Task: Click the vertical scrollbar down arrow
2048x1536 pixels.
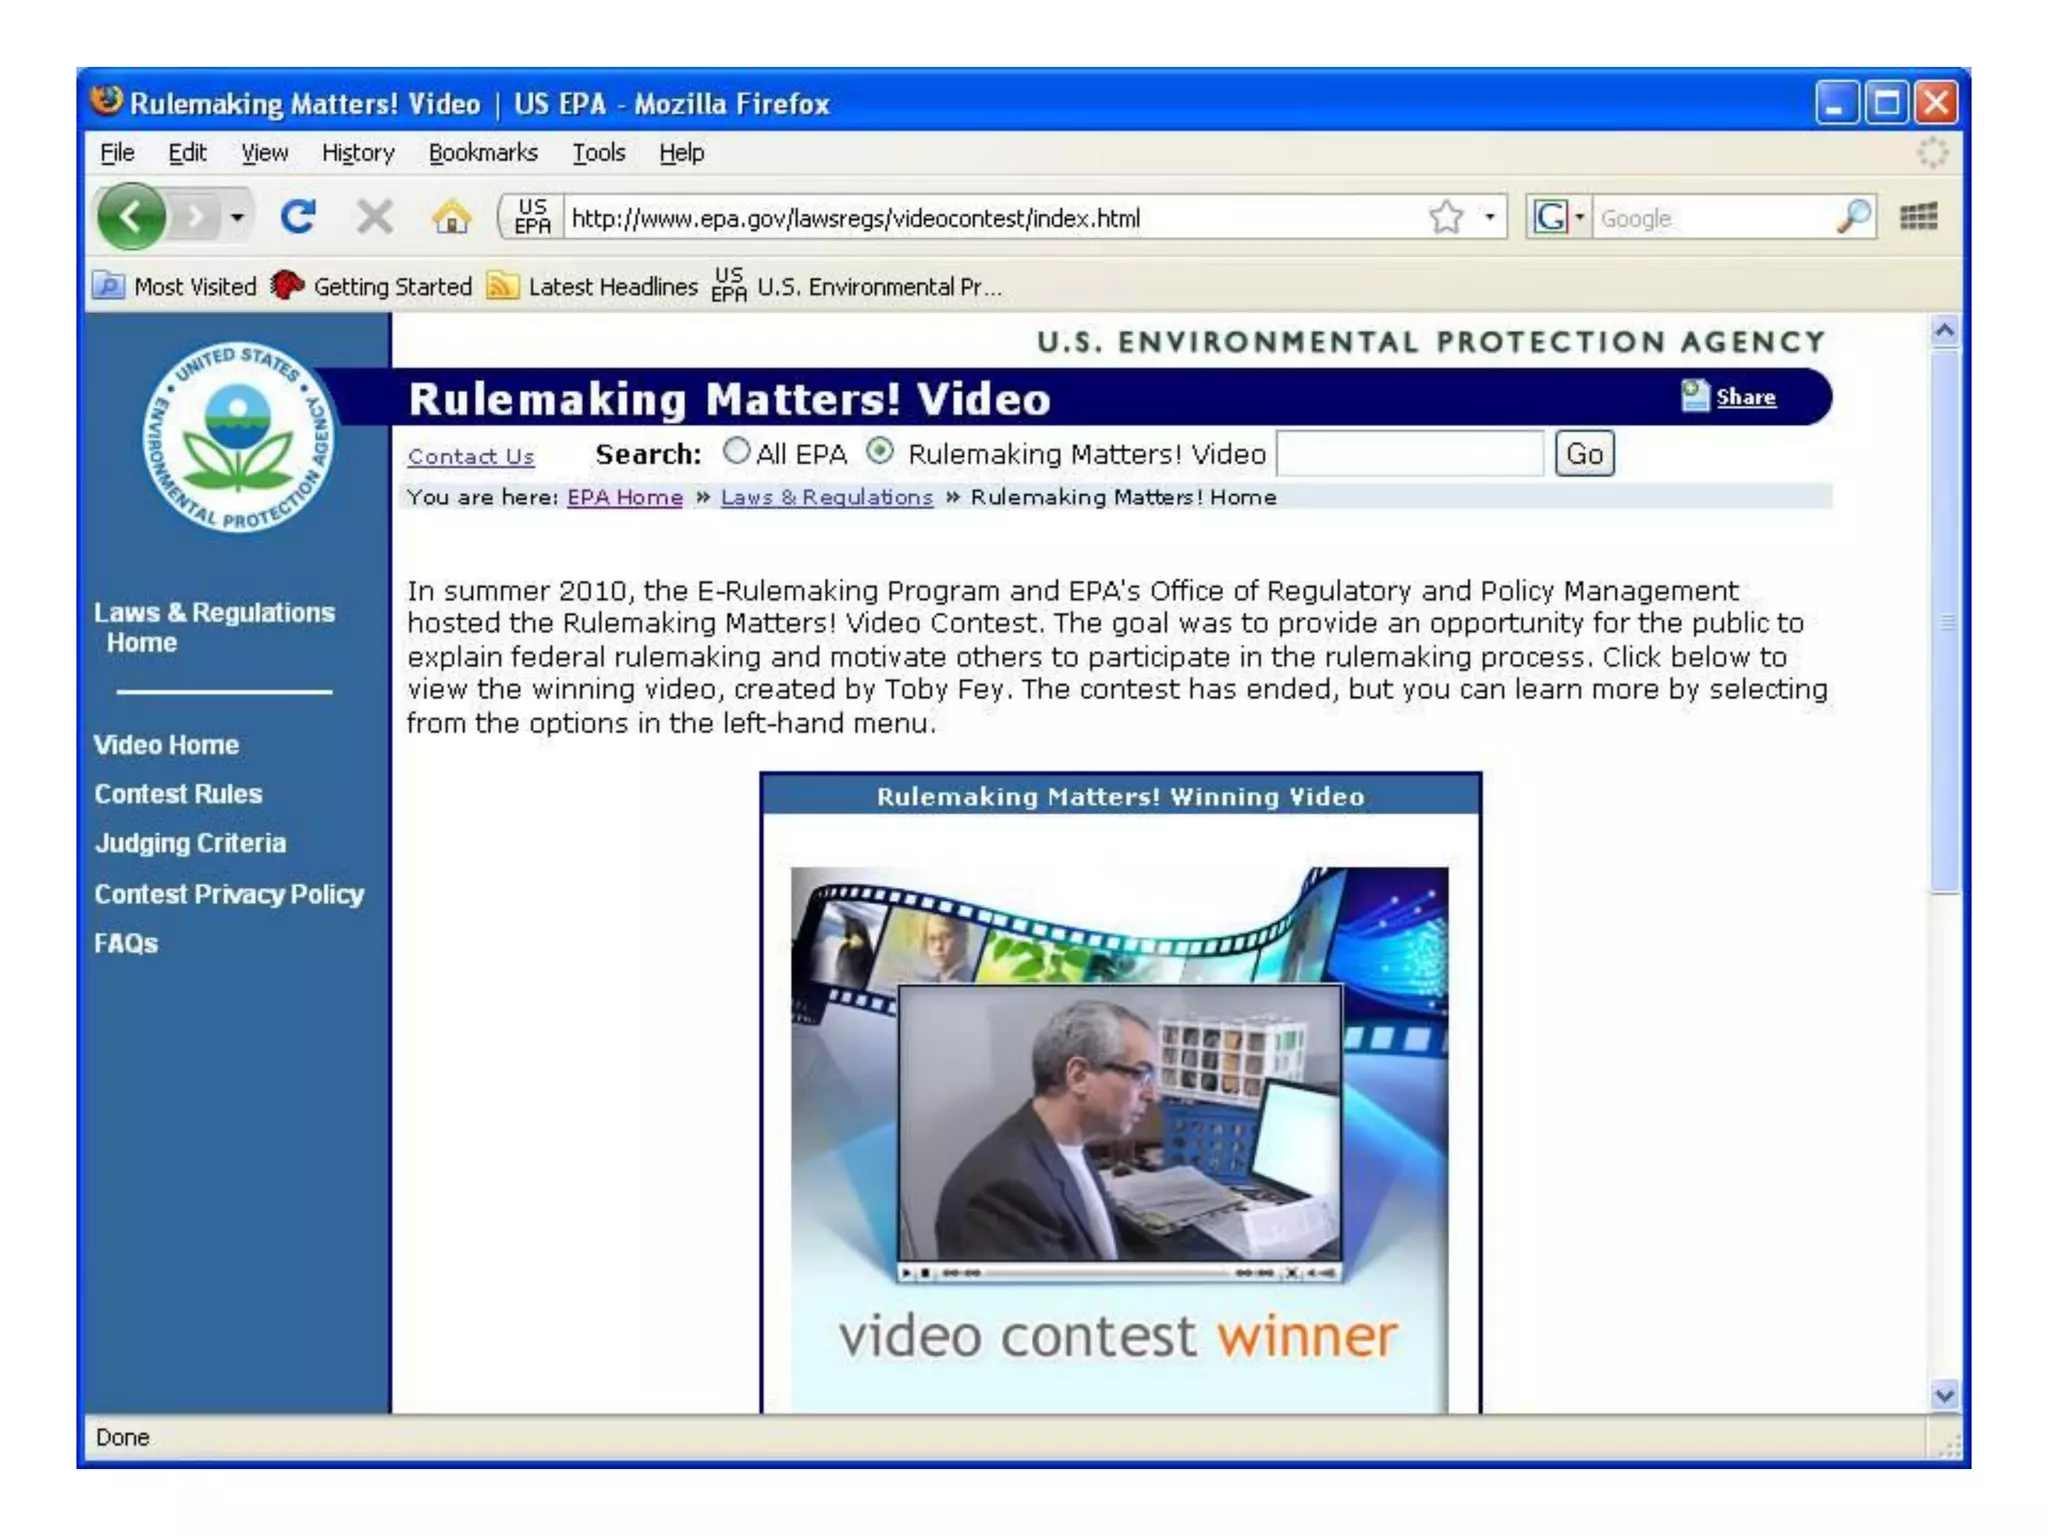Action: pyautogui.click(x=1944, y=1395)
